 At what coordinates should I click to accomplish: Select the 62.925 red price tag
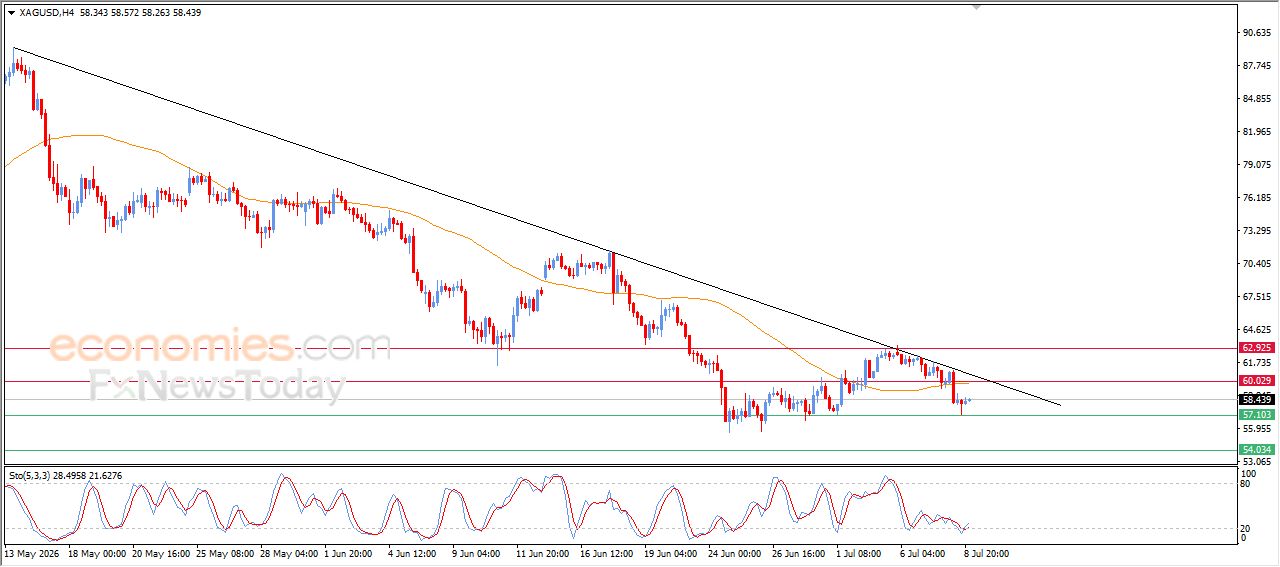(1256, 348)
